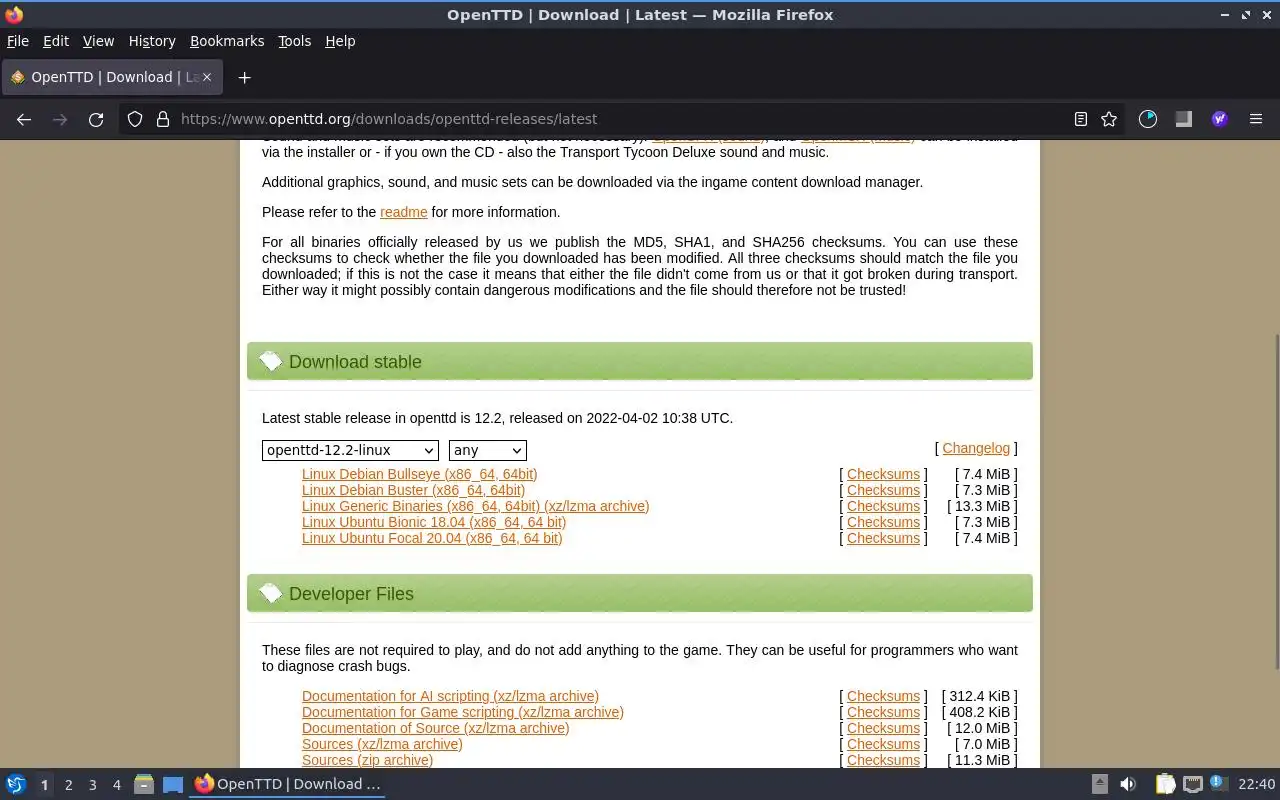Open Checksums for Sources xz/lzma archive
The width and height of the screenshot is (1280, 800).
tap(883, 744)
